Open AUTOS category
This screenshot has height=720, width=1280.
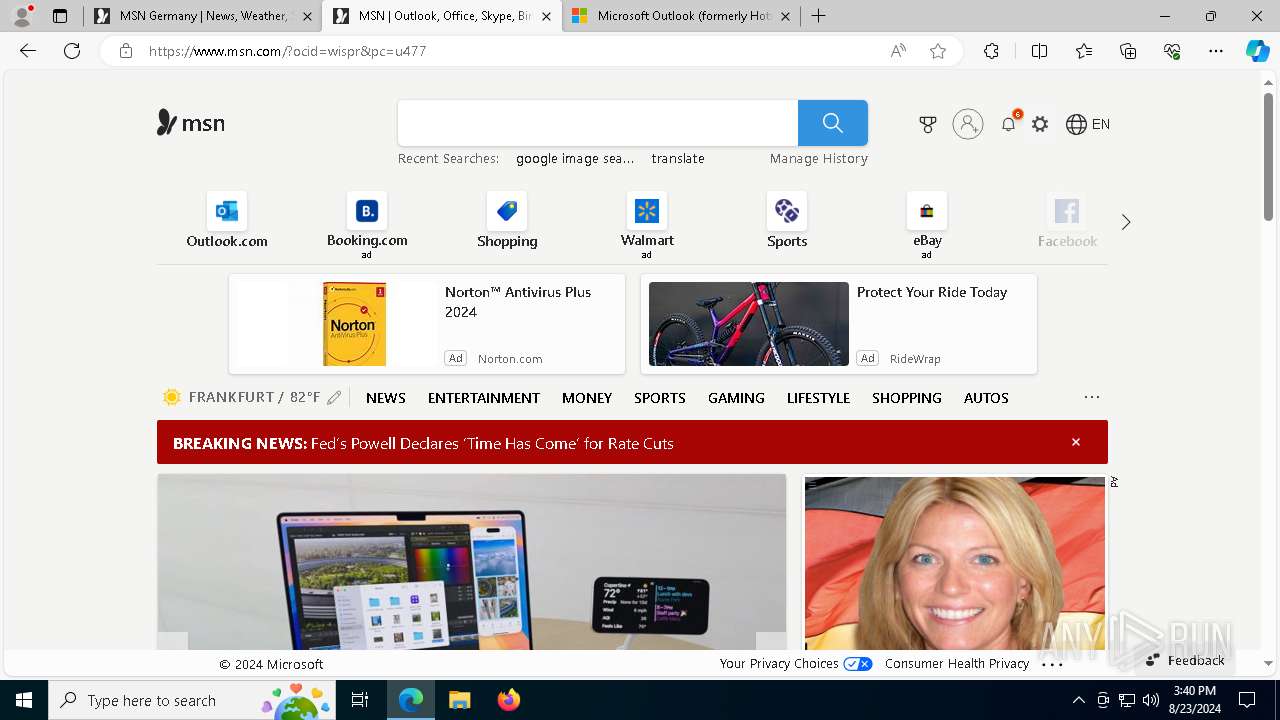986,398
